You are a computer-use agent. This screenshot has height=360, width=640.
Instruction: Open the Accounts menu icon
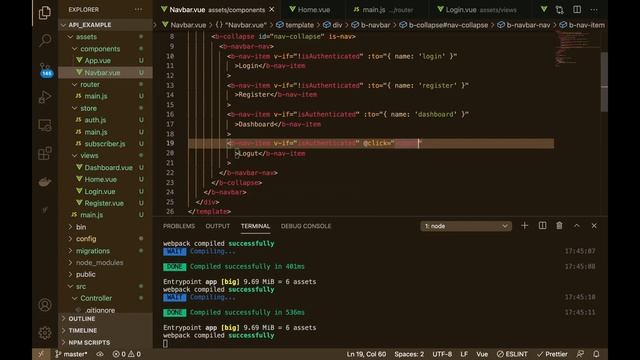[x=44, y=305]
